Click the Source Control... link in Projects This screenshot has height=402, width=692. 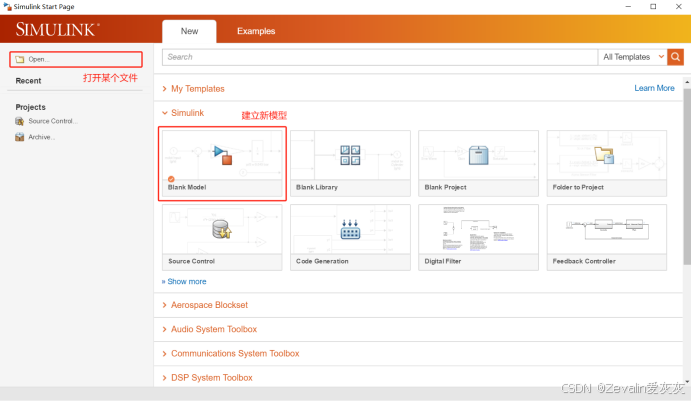[x=53, y=121]
